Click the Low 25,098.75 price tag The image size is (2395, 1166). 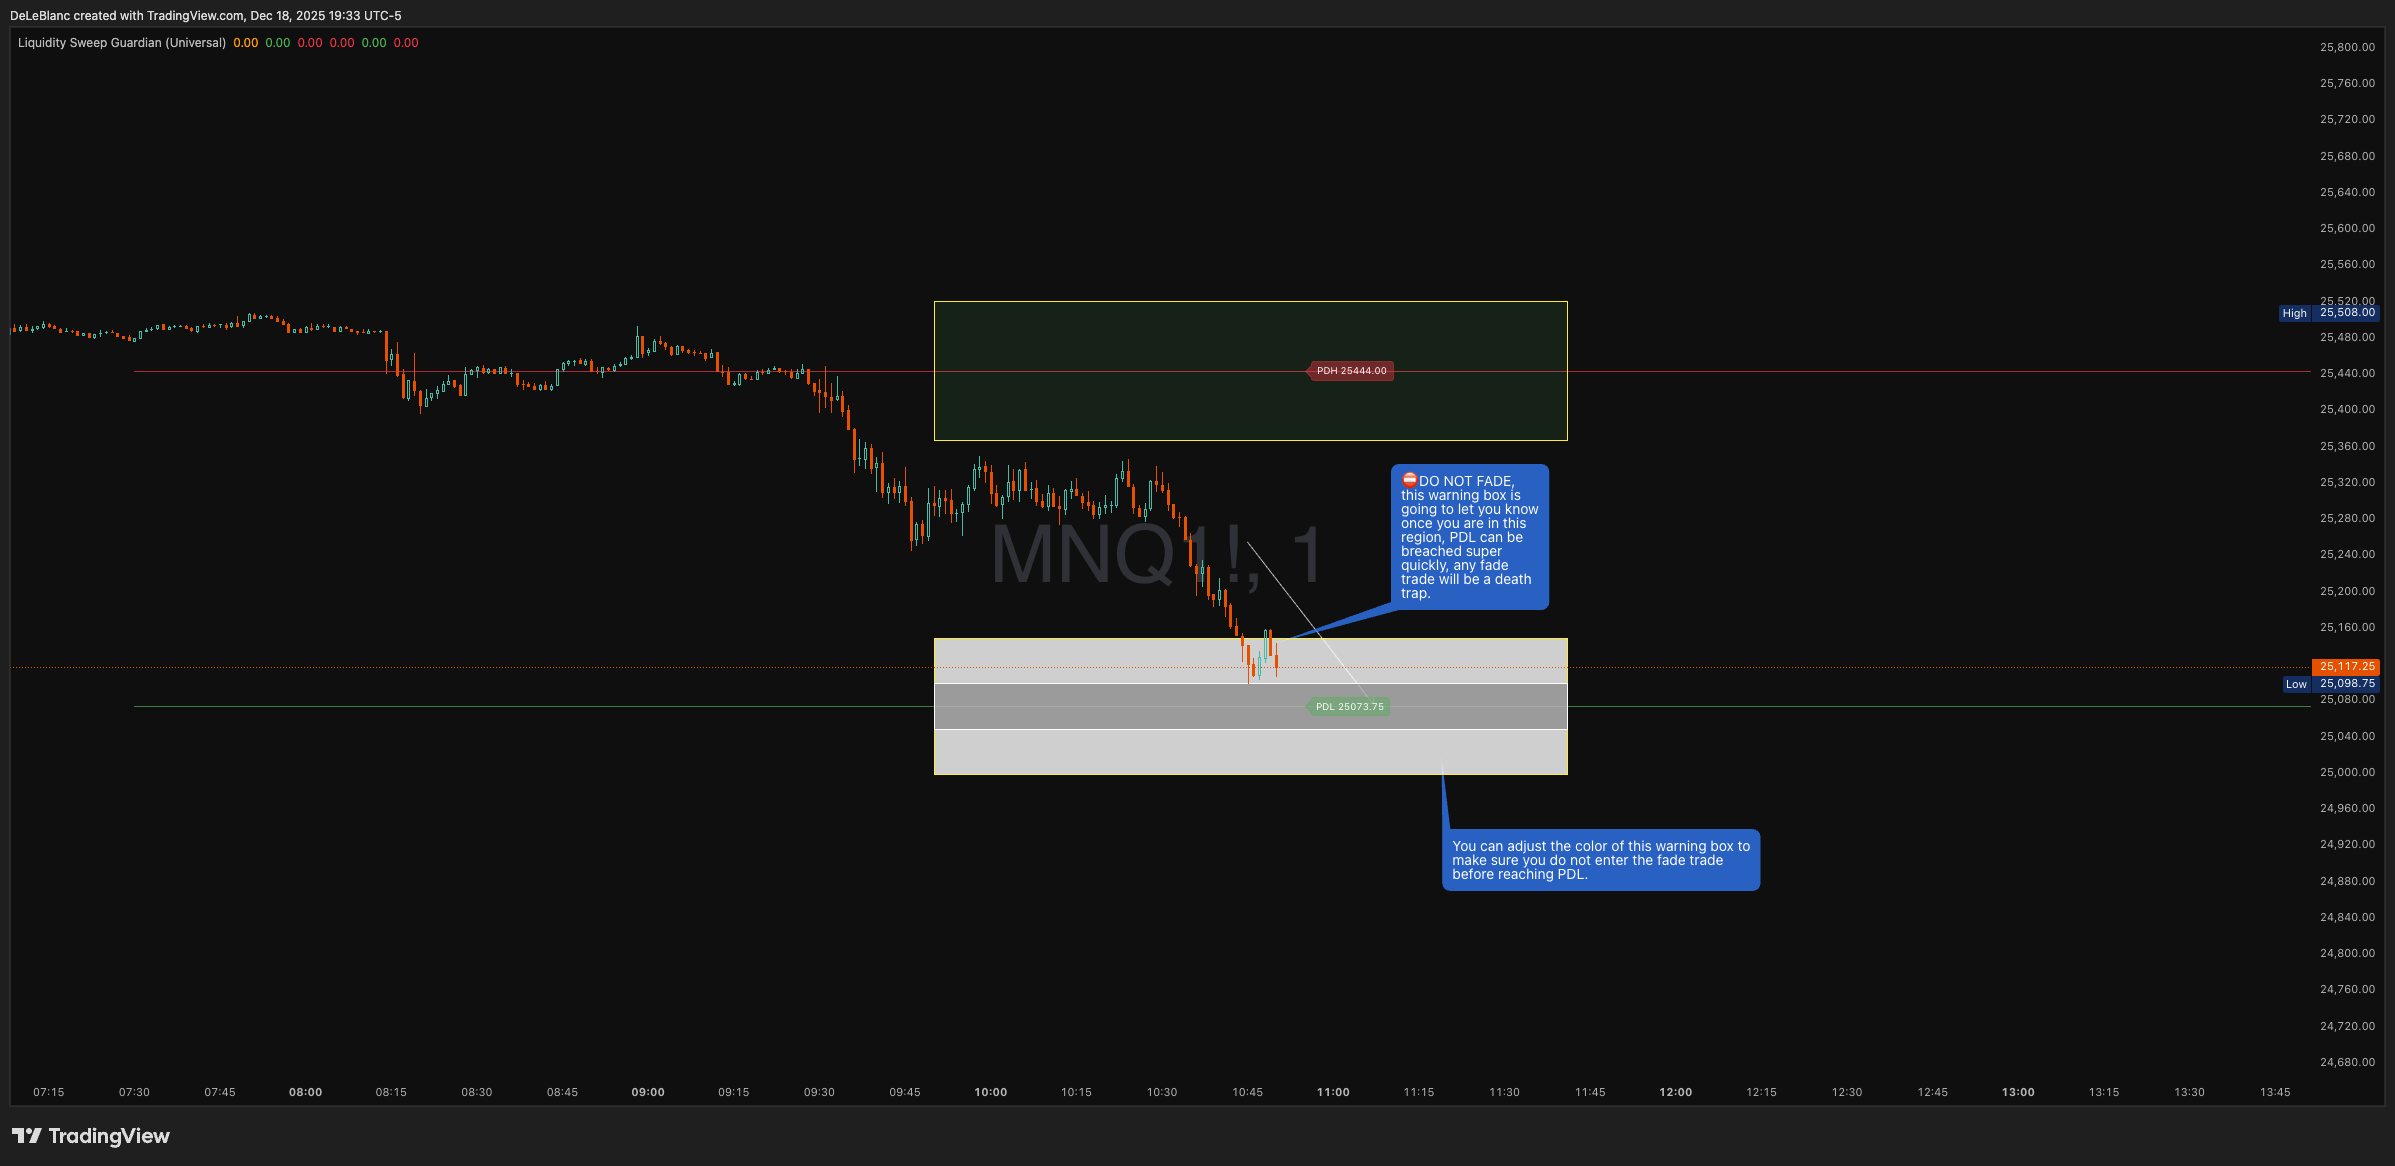2330,684
